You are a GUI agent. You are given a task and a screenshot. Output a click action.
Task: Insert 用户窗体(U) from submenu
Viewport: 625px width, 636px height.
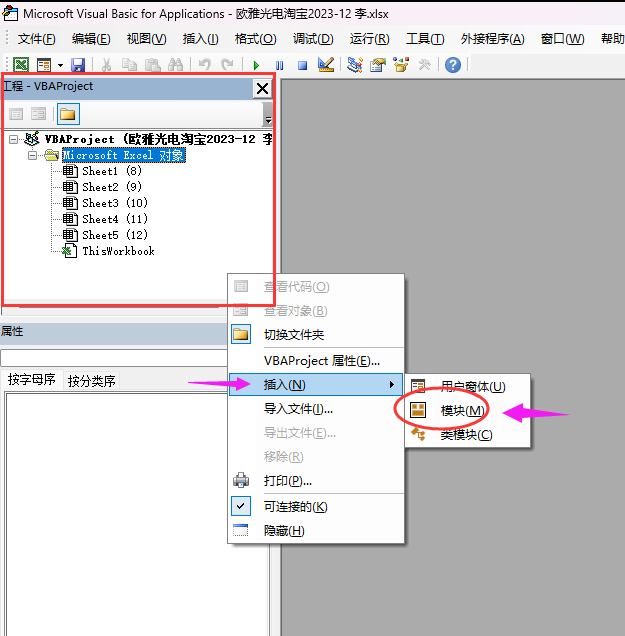coord(467,387)
